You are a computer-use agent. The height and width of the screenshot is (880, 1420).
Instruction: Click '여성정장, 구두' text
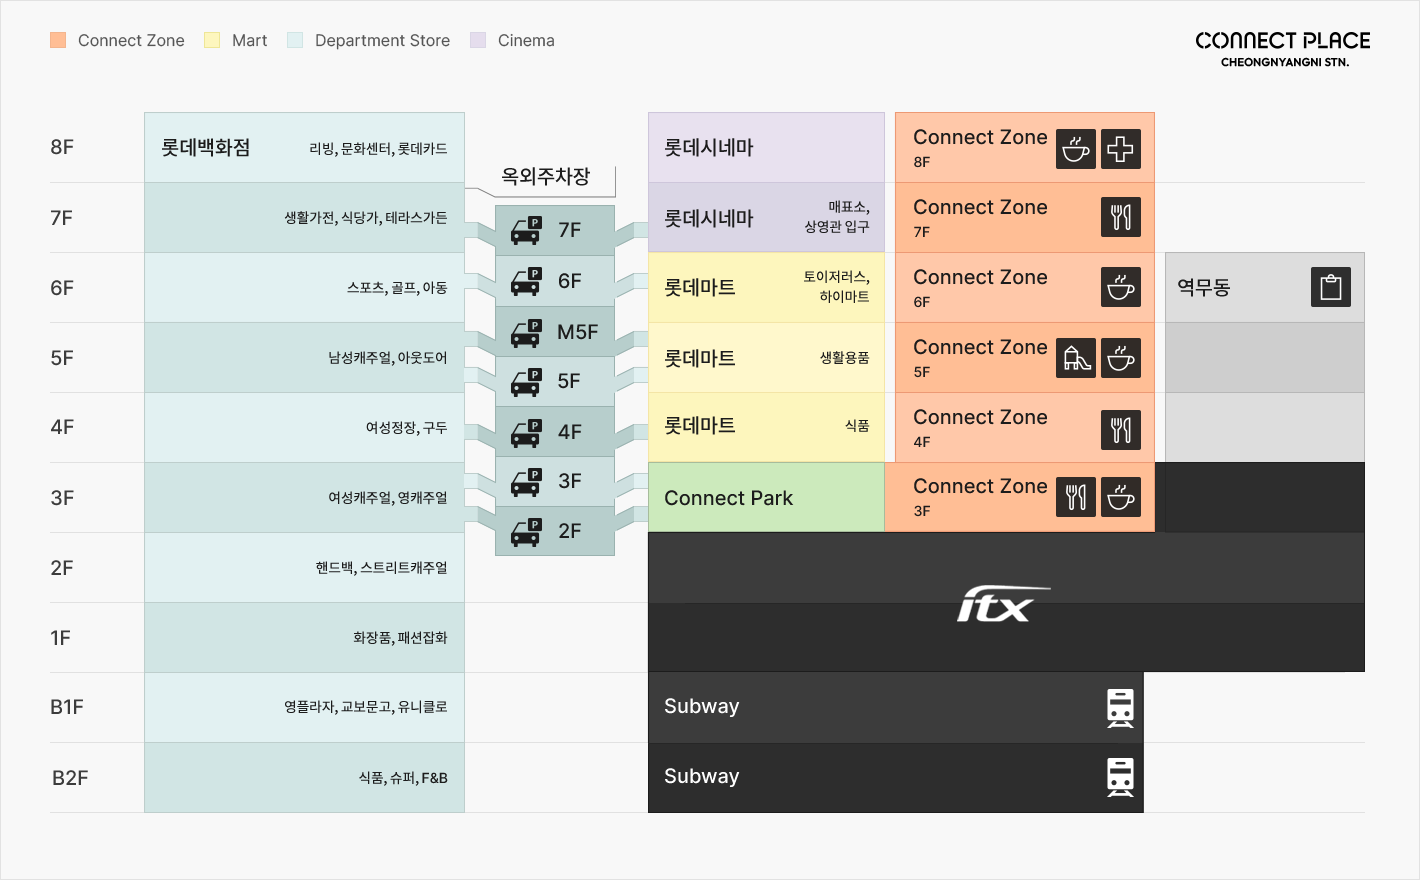coord(406,428)
